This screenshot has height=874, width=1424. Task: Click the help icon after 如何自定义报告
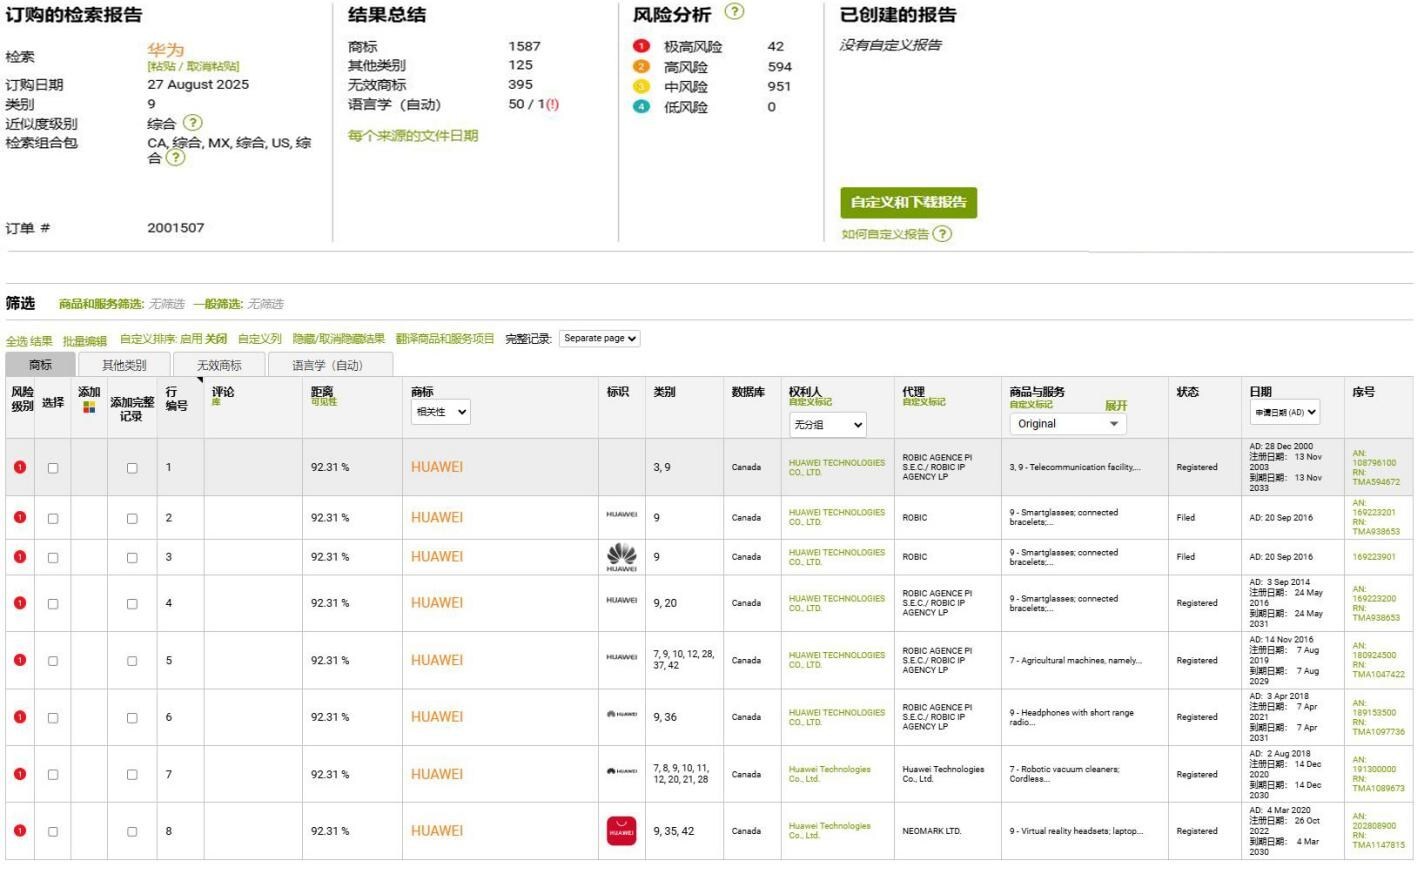click(x=942, y=234)
